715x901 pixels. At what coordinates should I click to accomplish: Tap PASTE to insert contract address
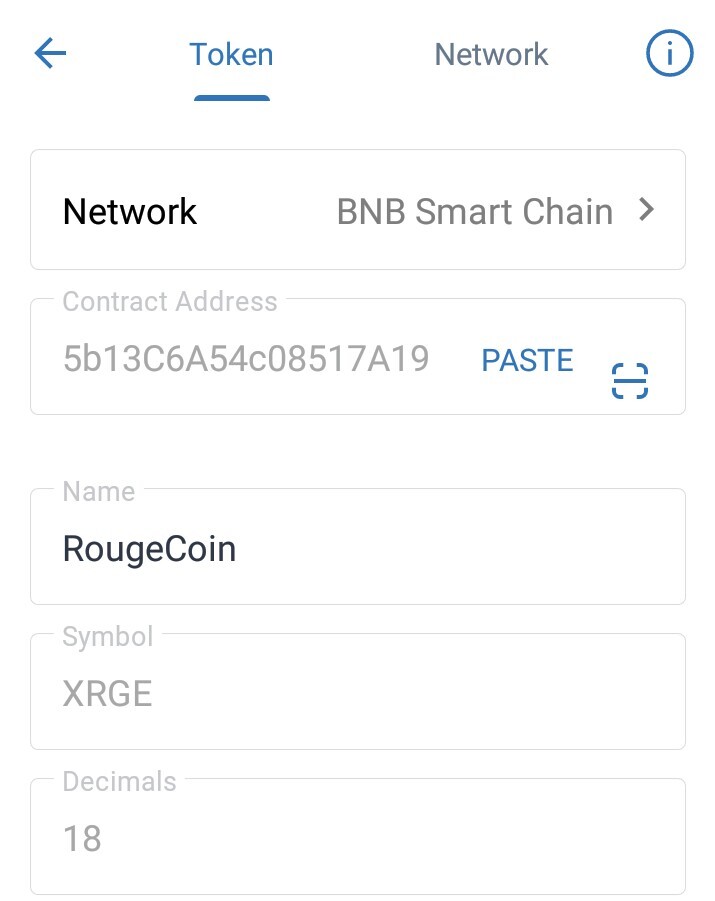(x=527, y=360)
